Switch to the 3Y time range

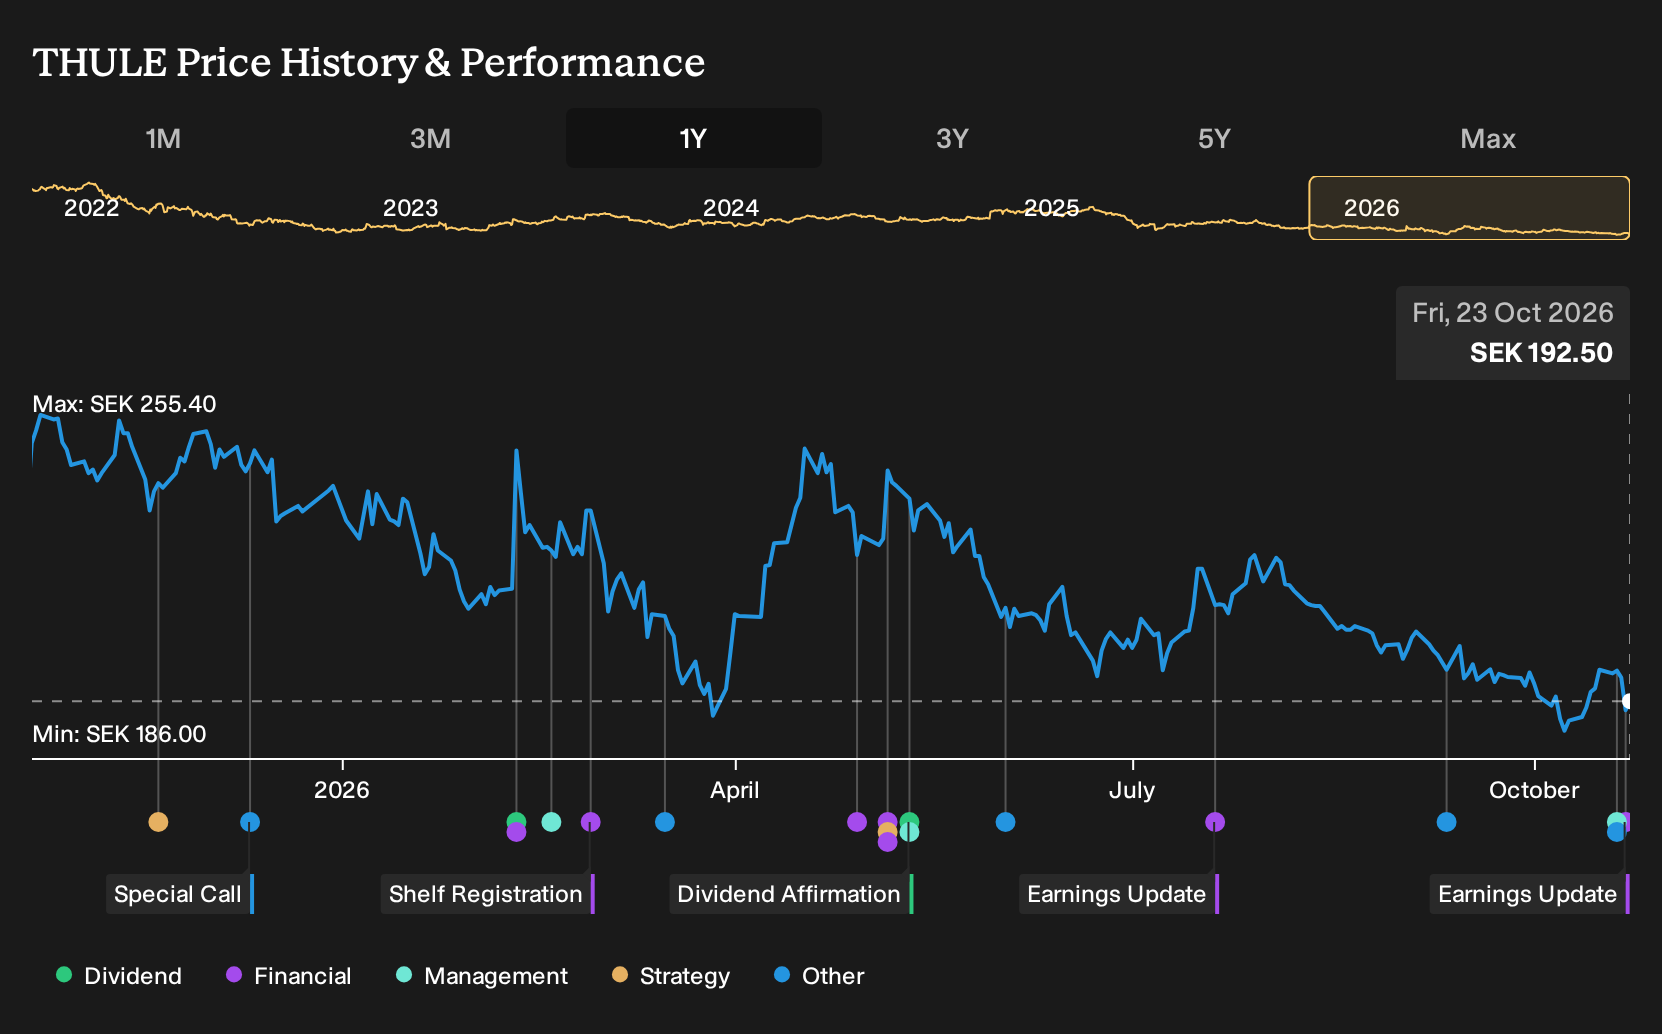click(952, 138)
